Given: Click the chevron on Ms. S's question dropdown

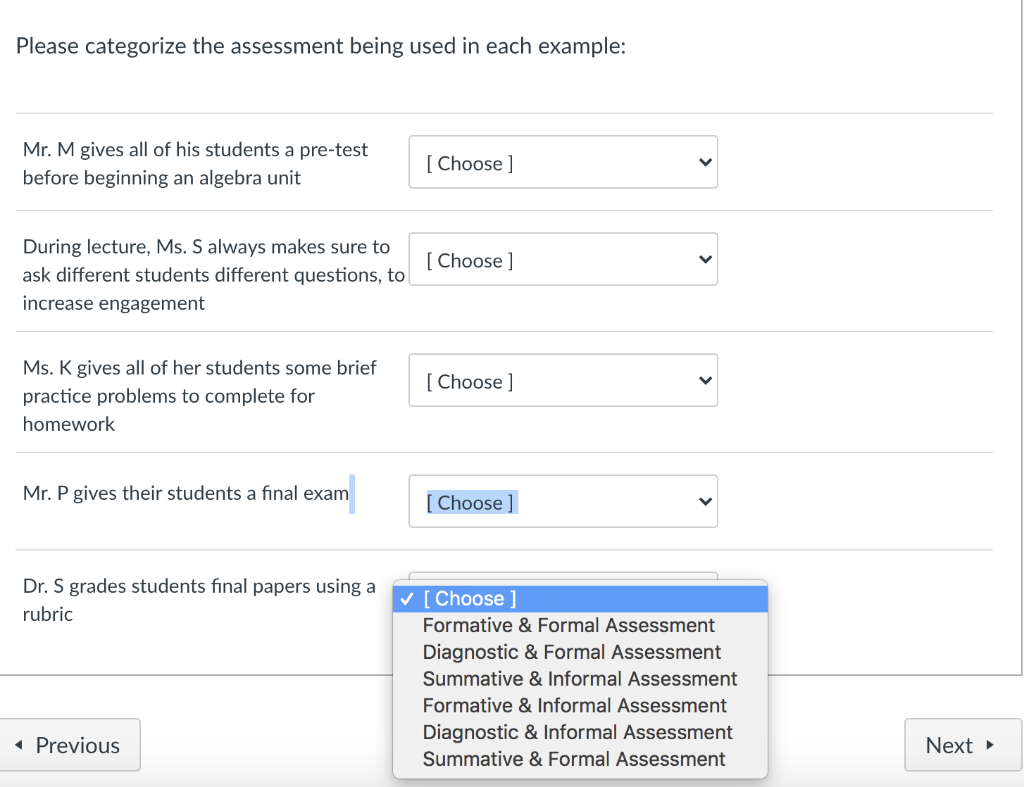Looking at the screenshot, I should 707,259.
